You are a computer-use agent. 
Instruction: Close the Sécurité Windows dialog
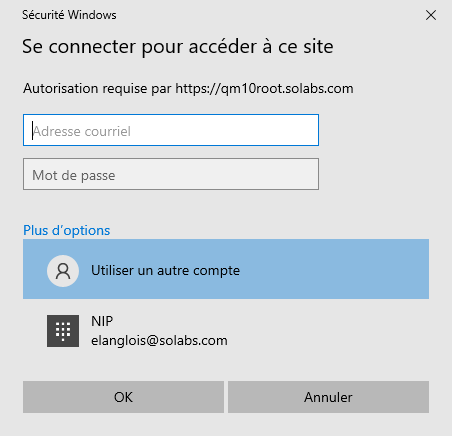(431, 15)
